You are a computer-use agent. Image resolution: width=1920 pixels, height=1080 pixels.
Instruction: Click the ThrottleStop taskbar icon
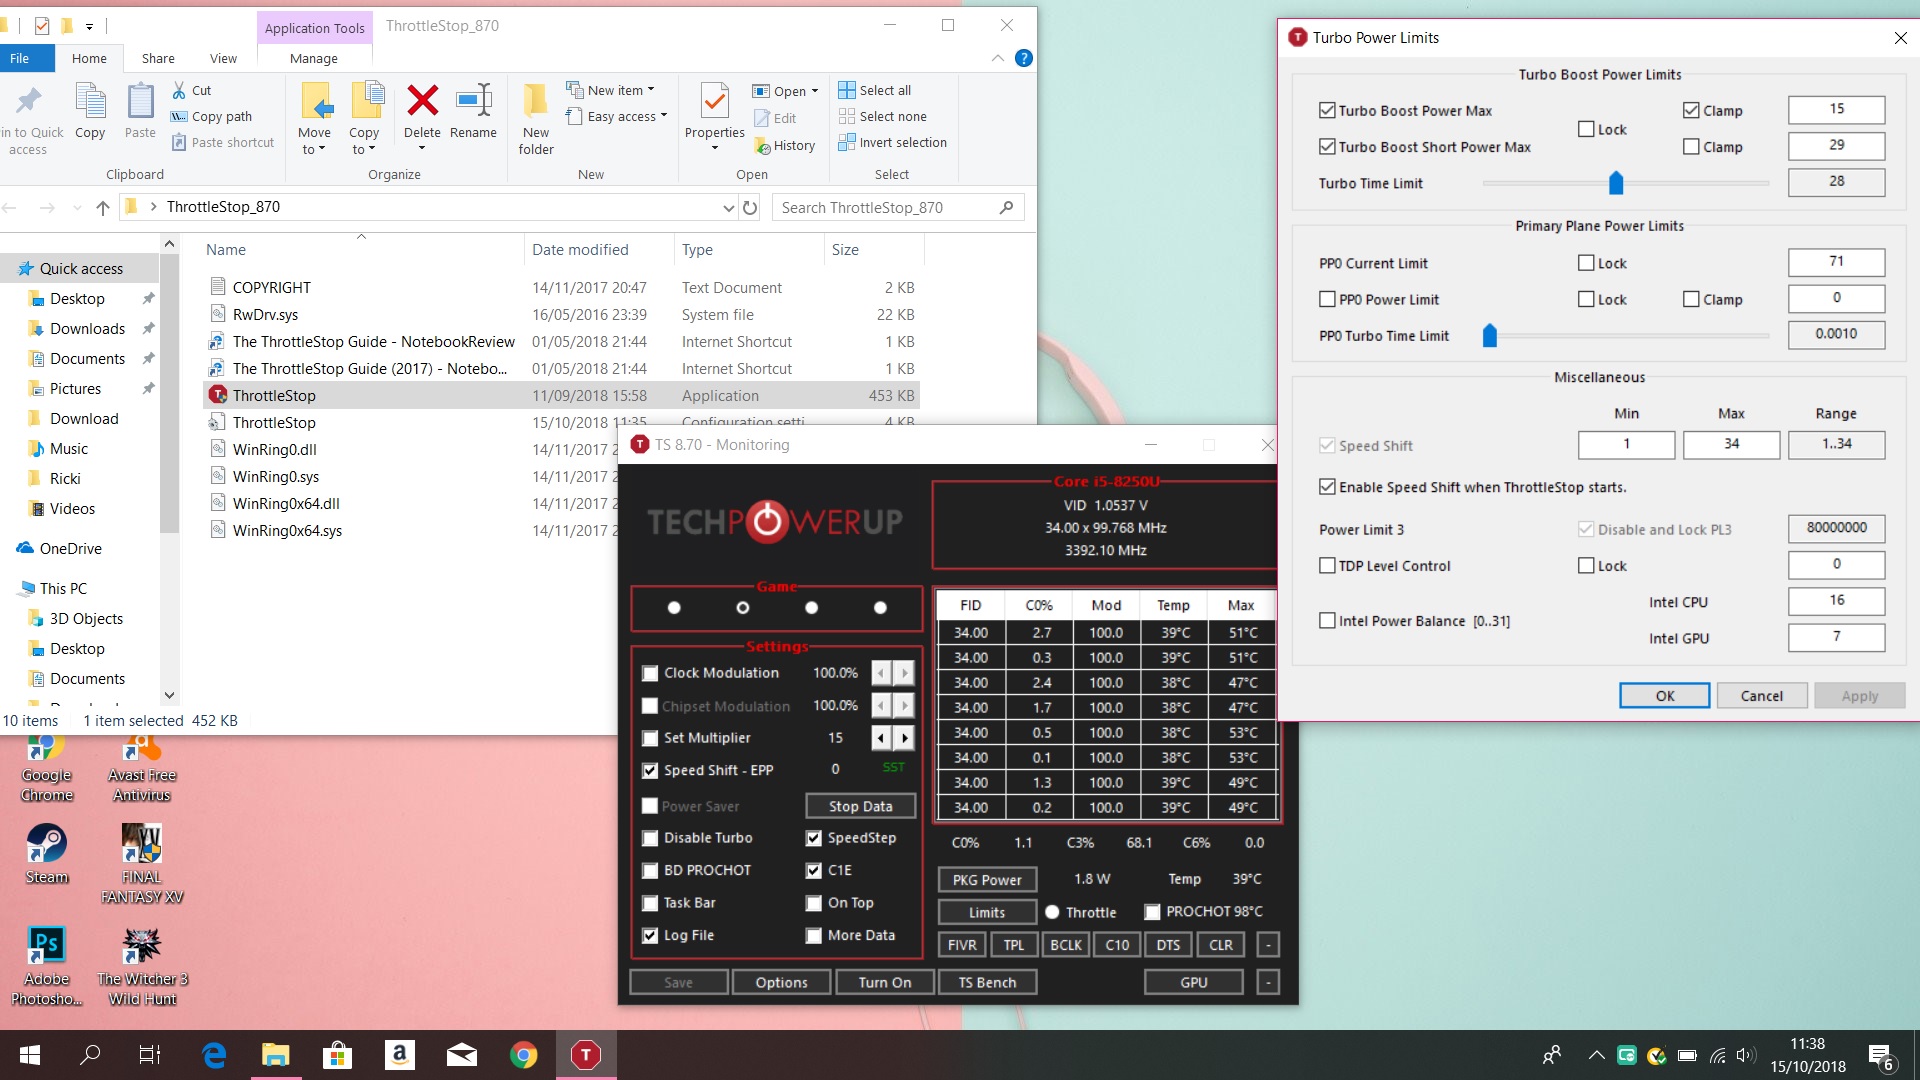tap(586, 1054)
